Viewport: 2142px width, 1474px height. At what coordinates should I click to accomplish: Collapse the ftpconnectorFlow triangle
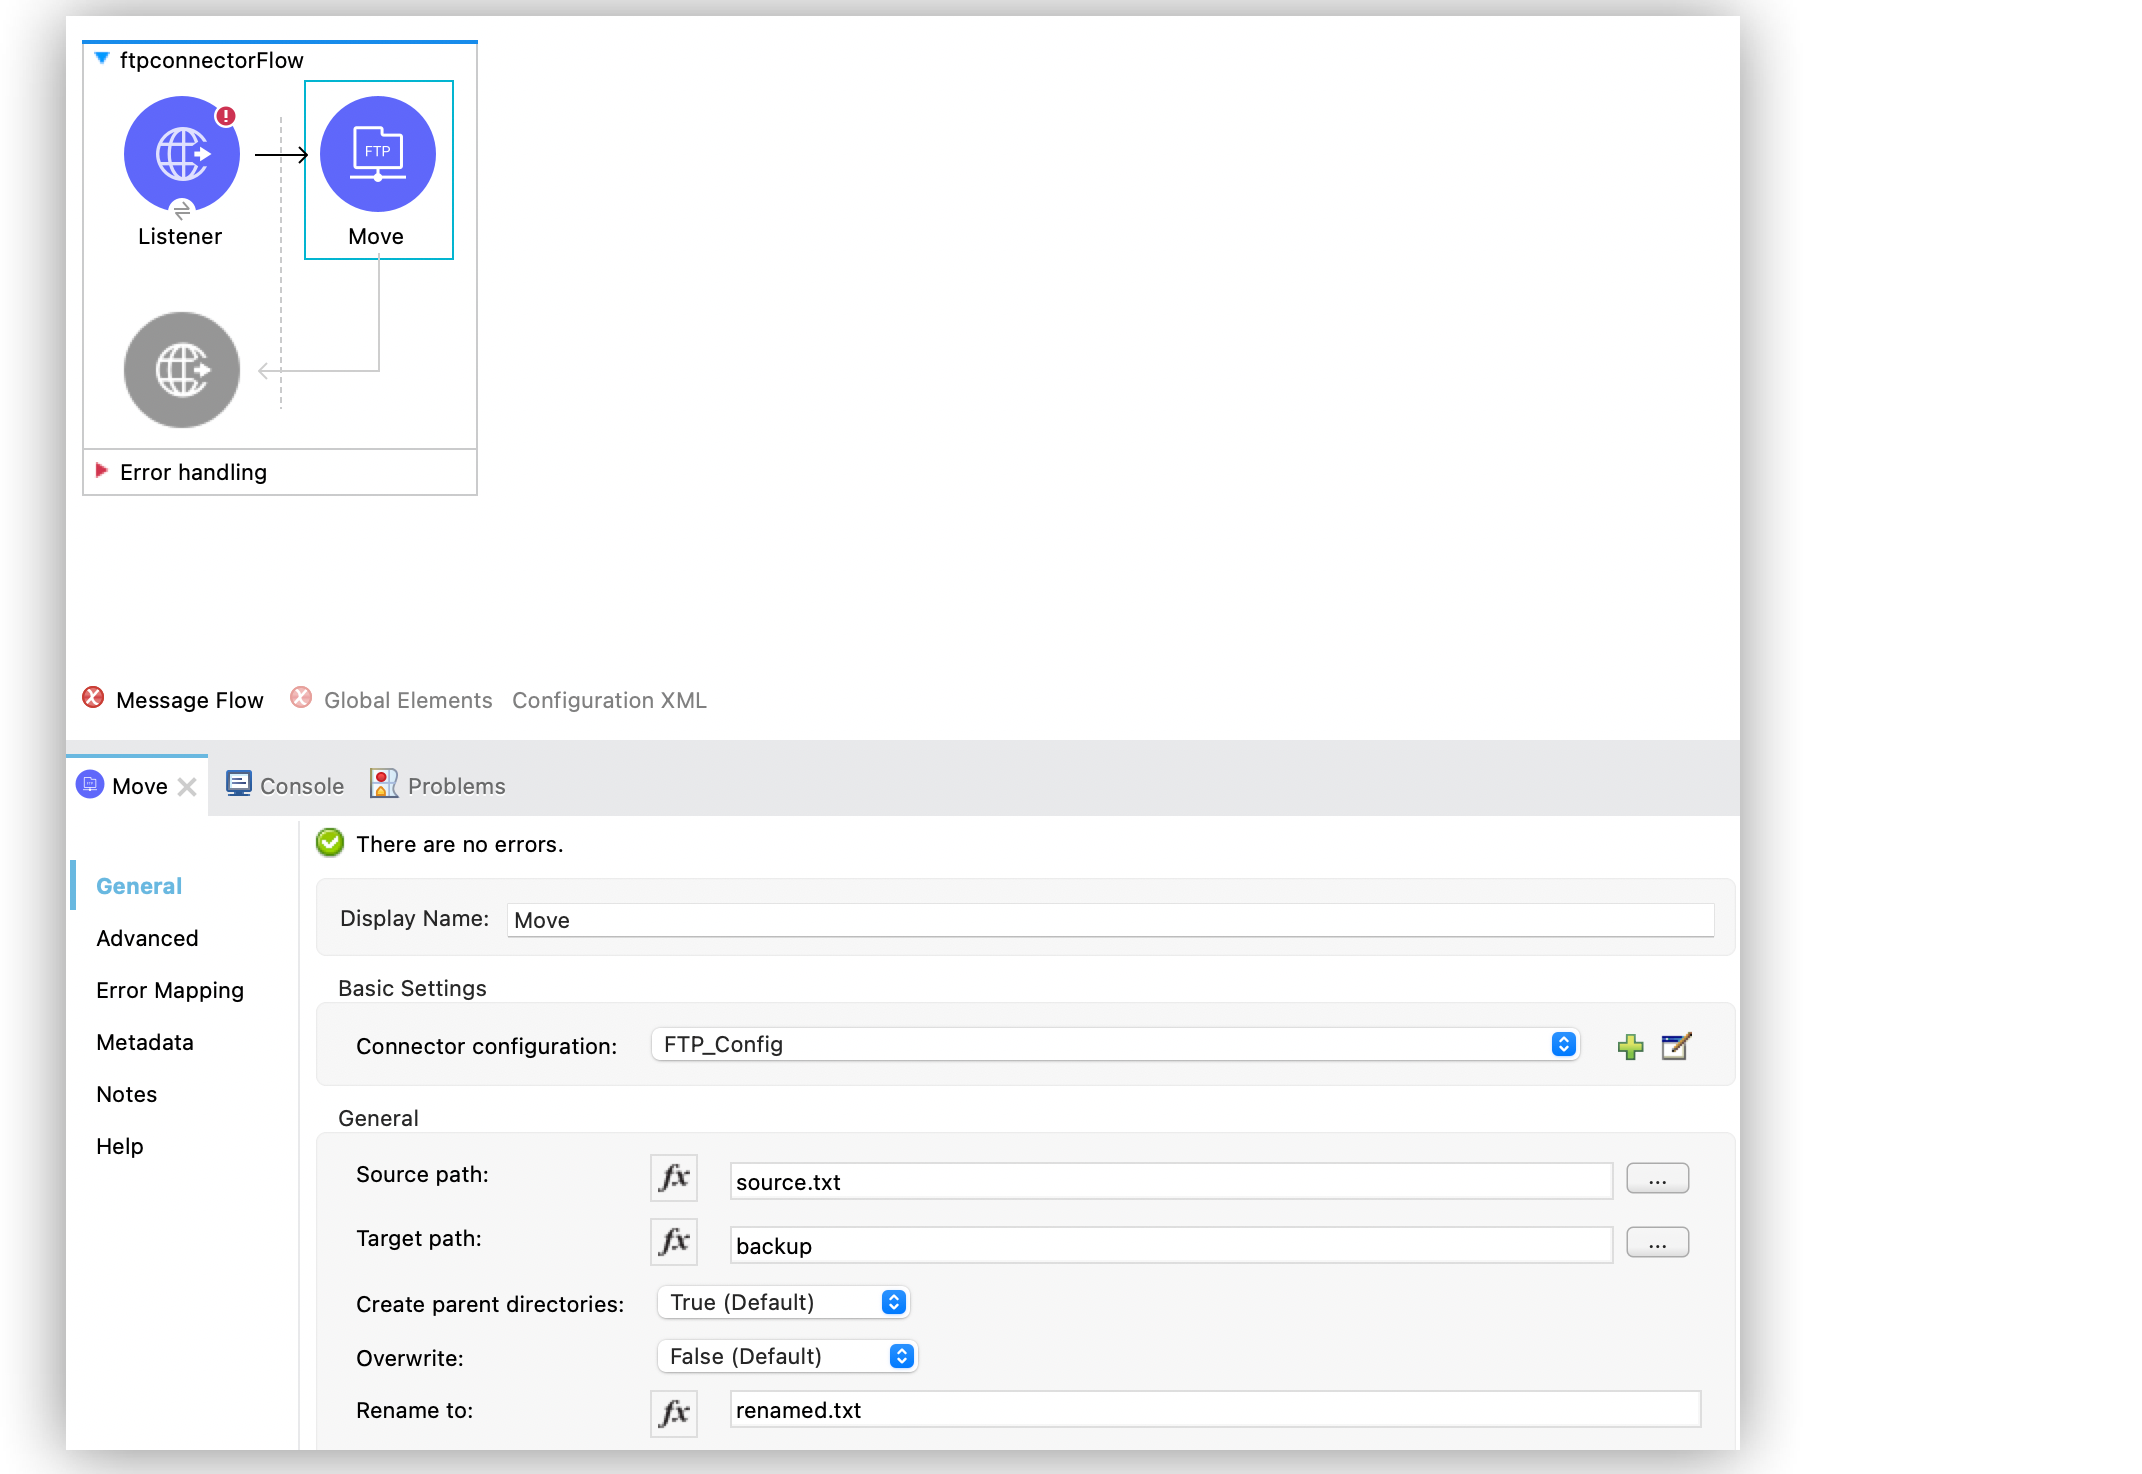coord(102,59)
